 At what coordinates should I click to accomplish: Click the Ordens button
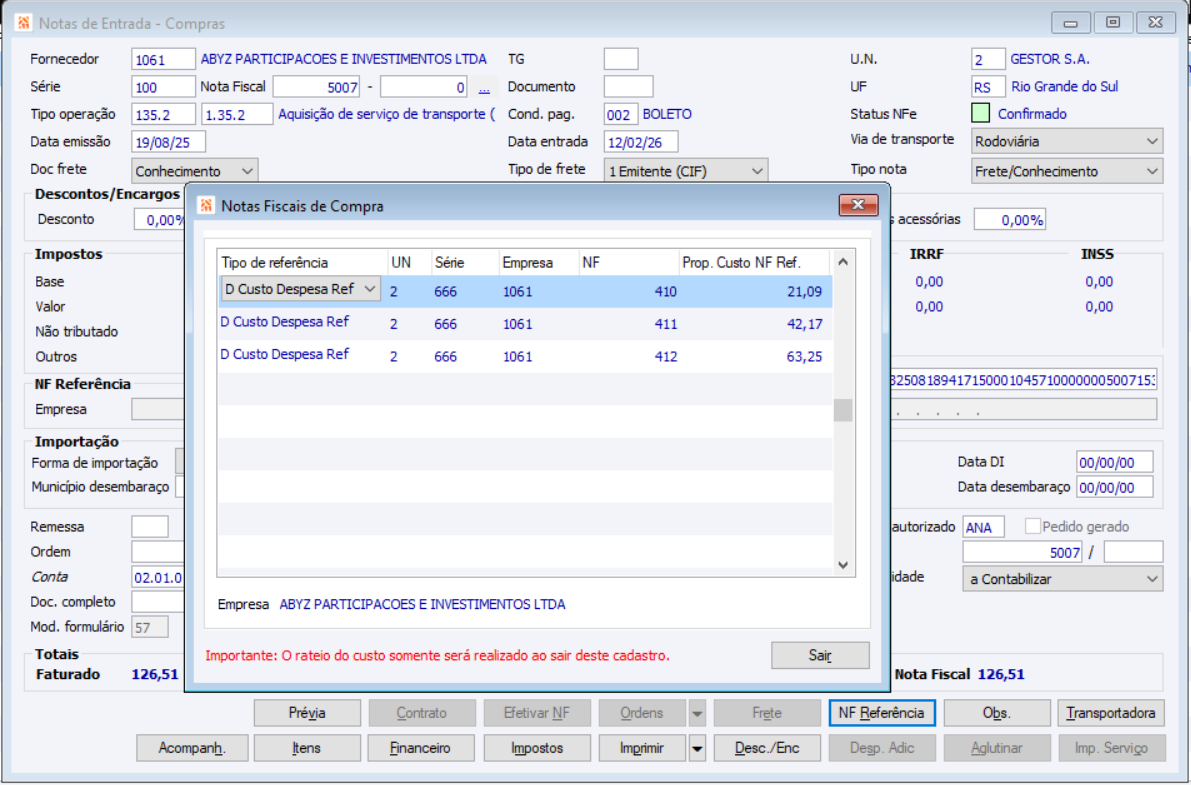click(x=642, y=714)
